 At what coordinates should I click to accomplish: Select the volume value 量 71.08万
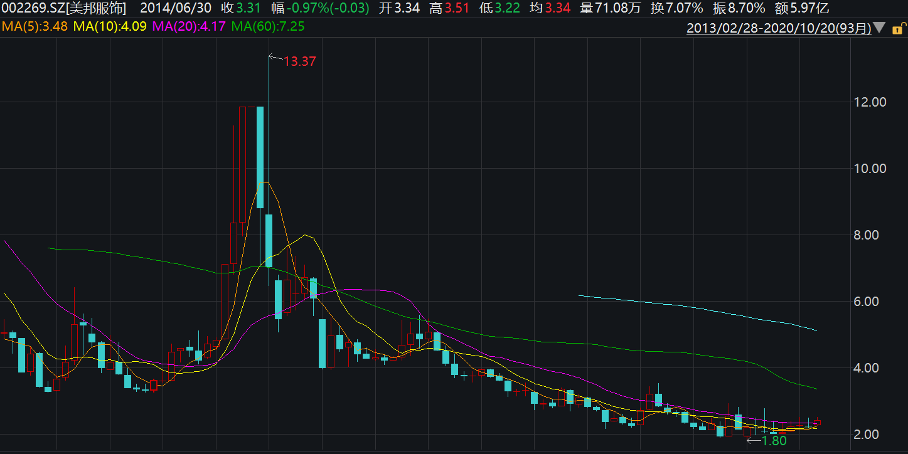pyautogui.click(x=608, y=8)
